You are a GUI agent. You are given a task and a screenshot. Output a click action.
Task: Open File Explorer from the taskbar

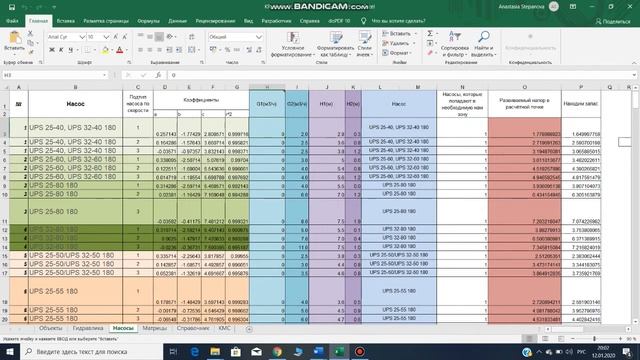pyautogui.click(x=215, y=351)
